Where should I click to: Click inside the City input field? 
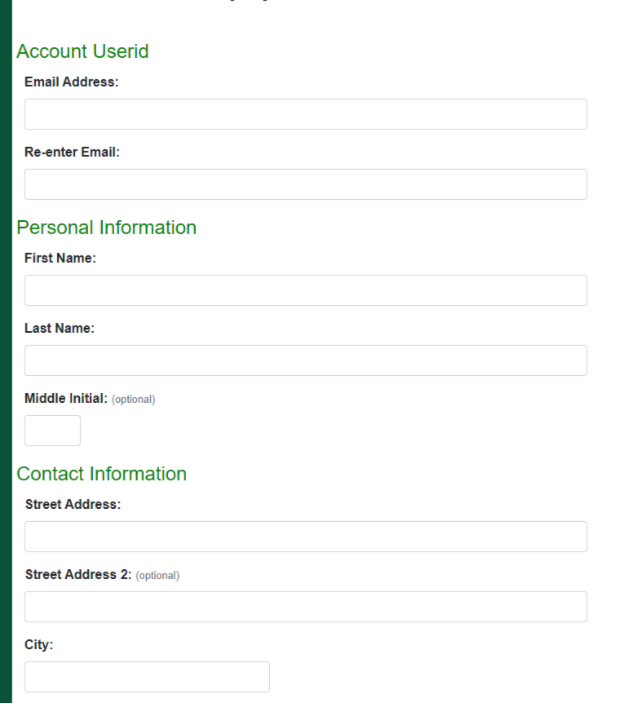click(x=147, y=677)
